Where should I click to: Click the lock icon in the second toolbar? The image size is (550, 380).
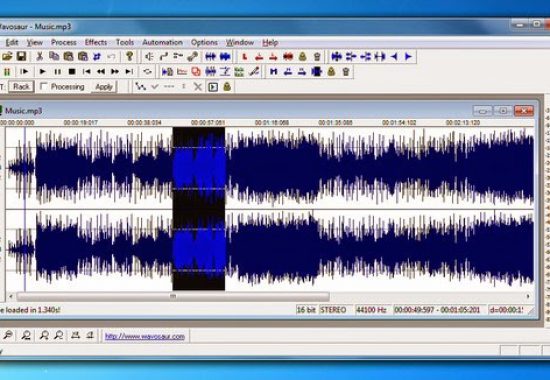[331, 72]
